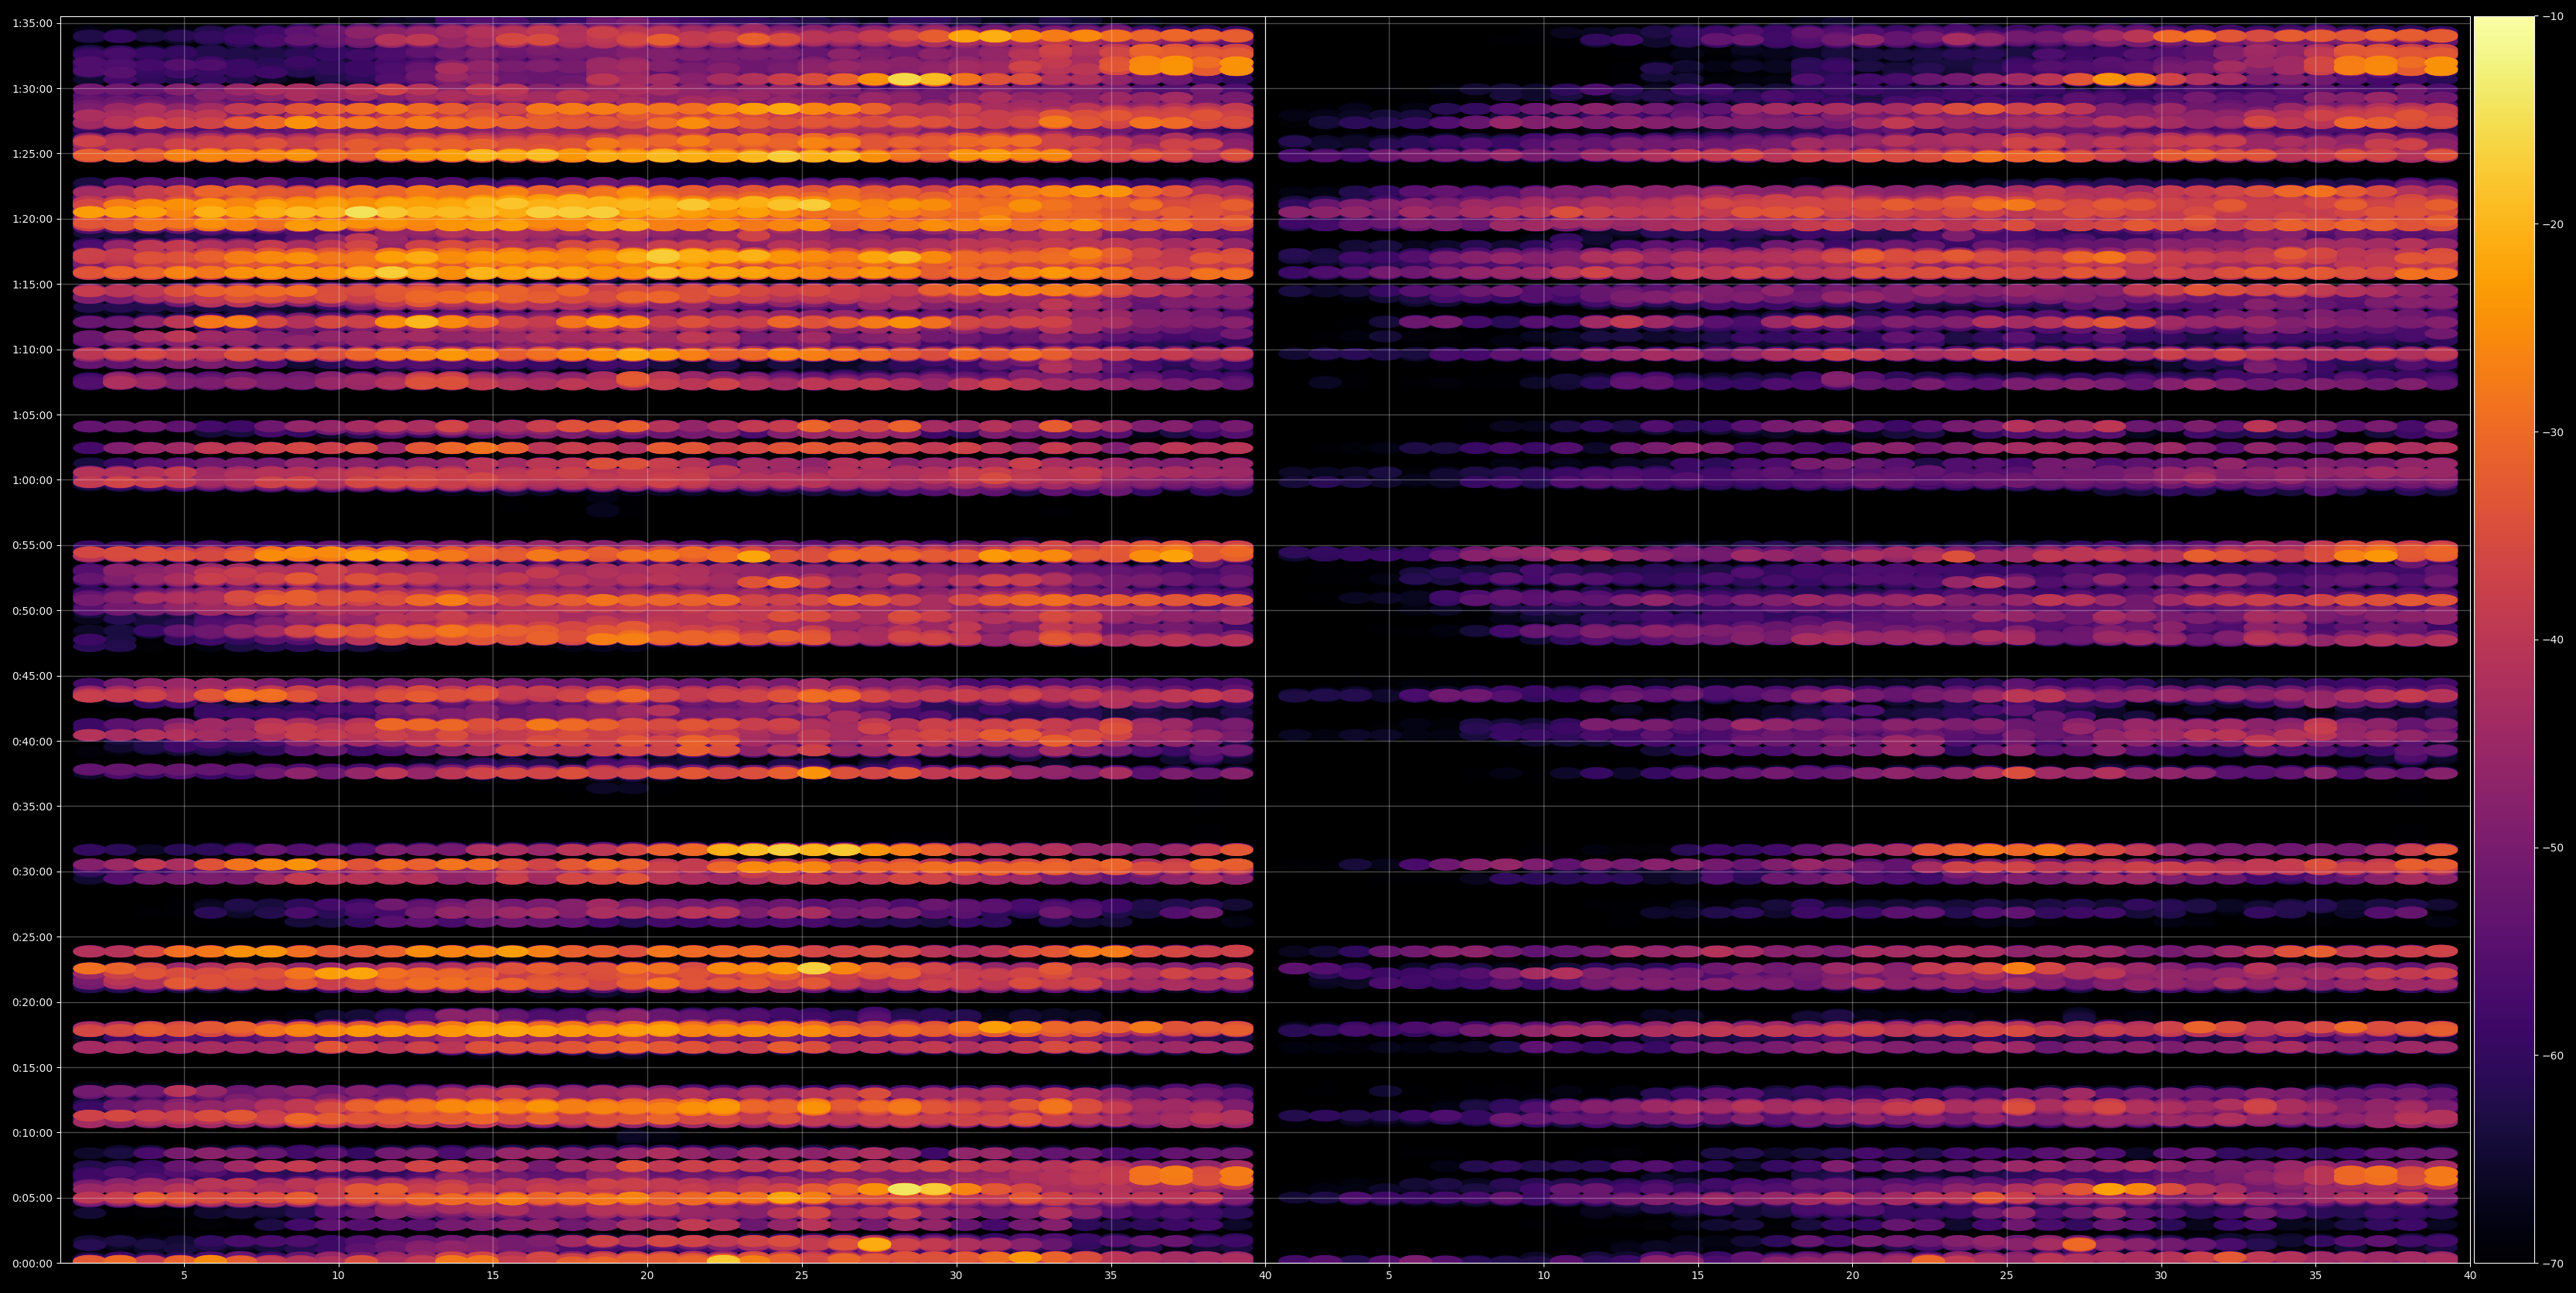Click the 1:25:00 time axis label
Viewport: 2576px width, 1293px height.
click(32, 154)
